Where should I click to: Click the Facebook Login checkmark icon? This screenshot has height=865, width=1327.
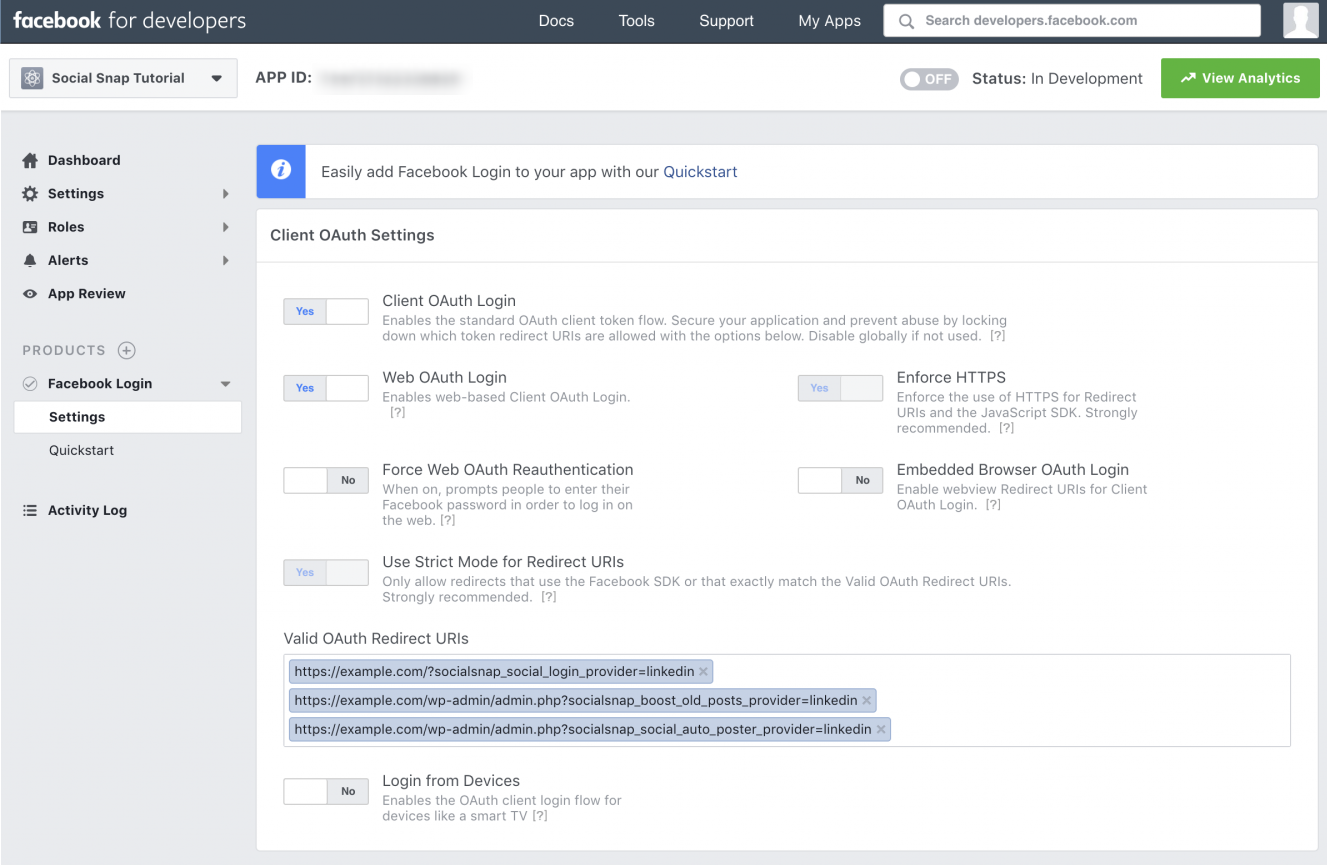(30, 383)
